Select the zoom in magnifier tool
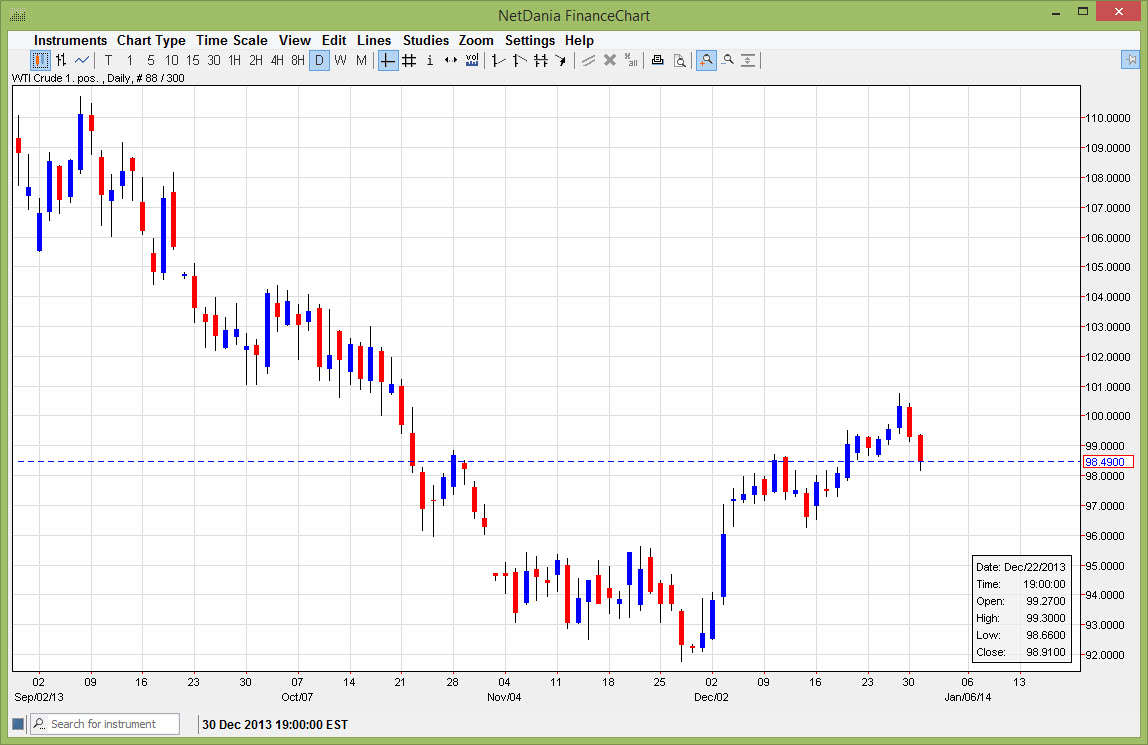Screen dimensions: 1148x745 pos(706,61)
